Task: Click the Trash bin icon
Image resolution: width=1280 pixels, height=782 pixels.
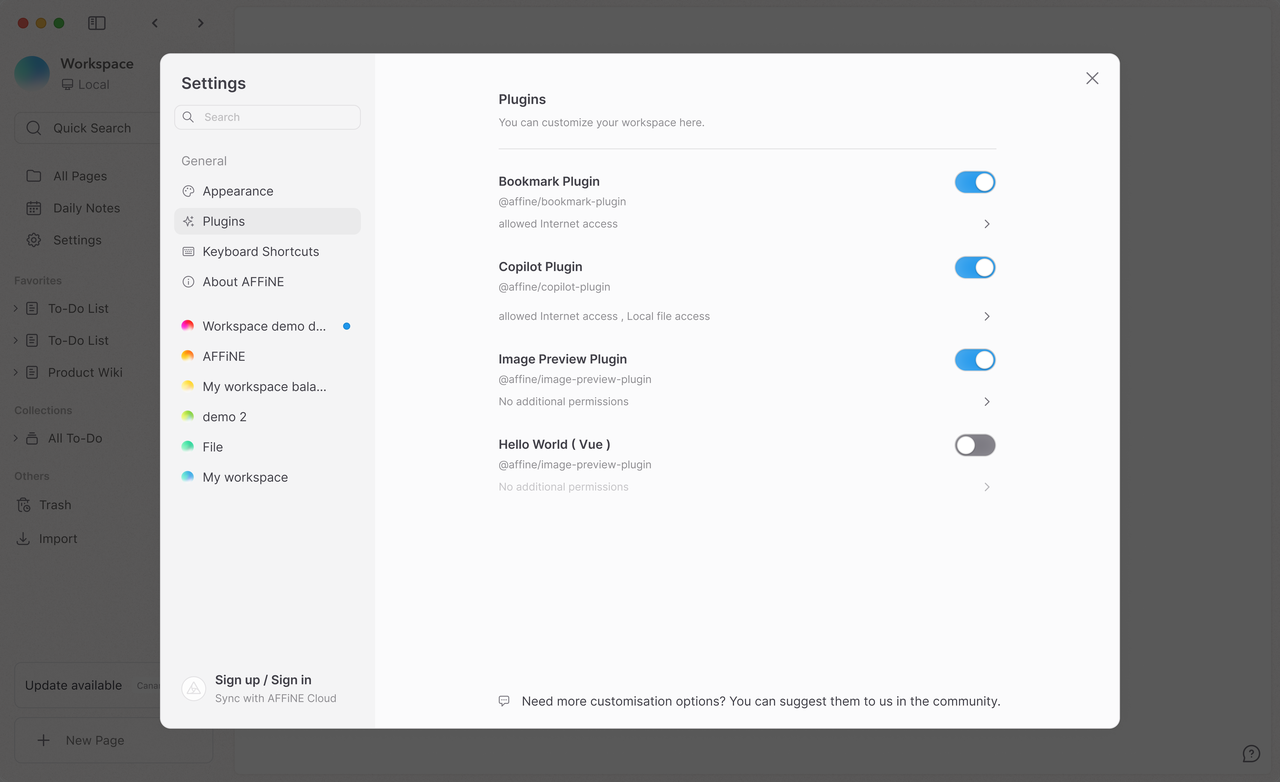Action: (23, 505)
